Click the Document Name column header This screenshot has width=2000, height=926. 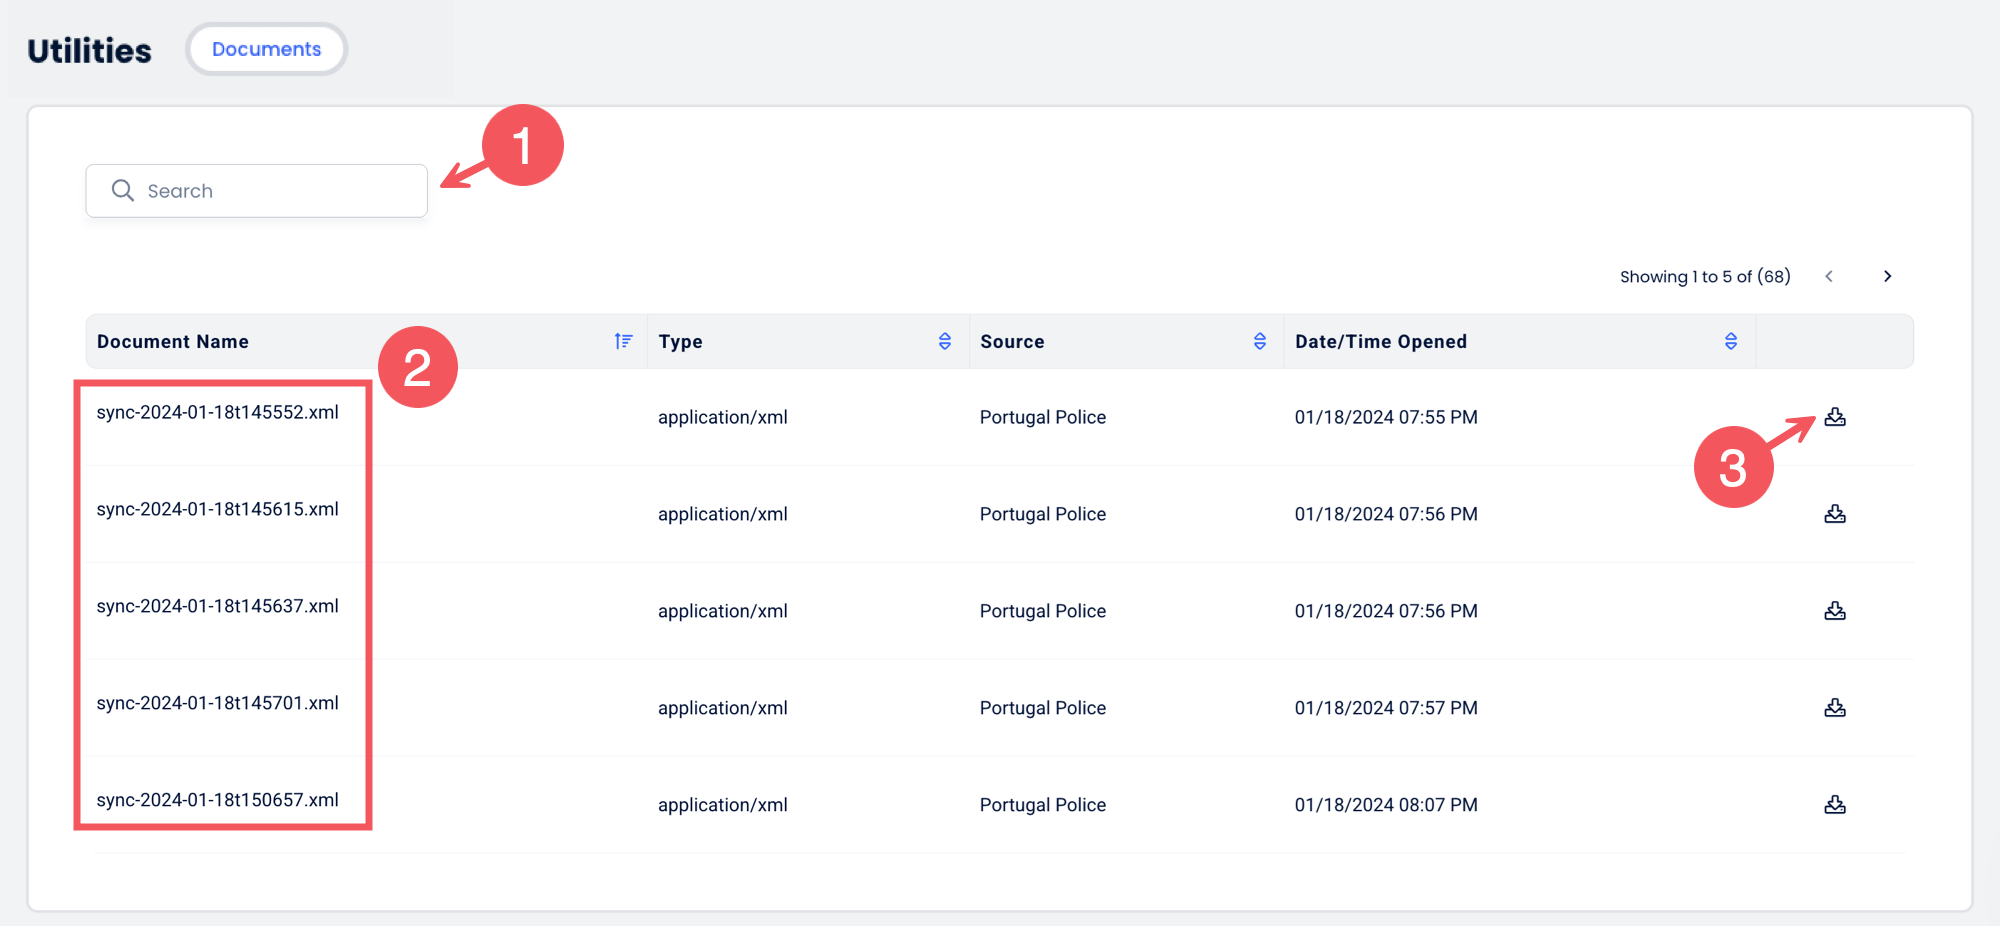(173, 341)
